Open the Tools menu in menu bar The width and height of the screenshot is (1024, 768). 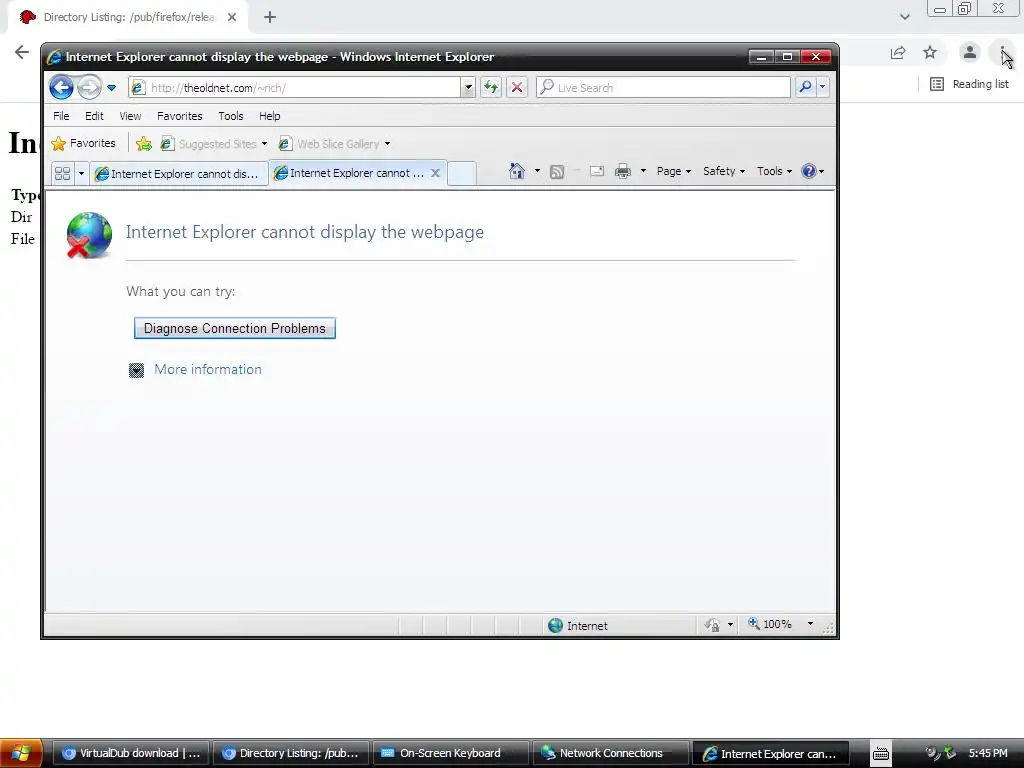coord(231,116)
